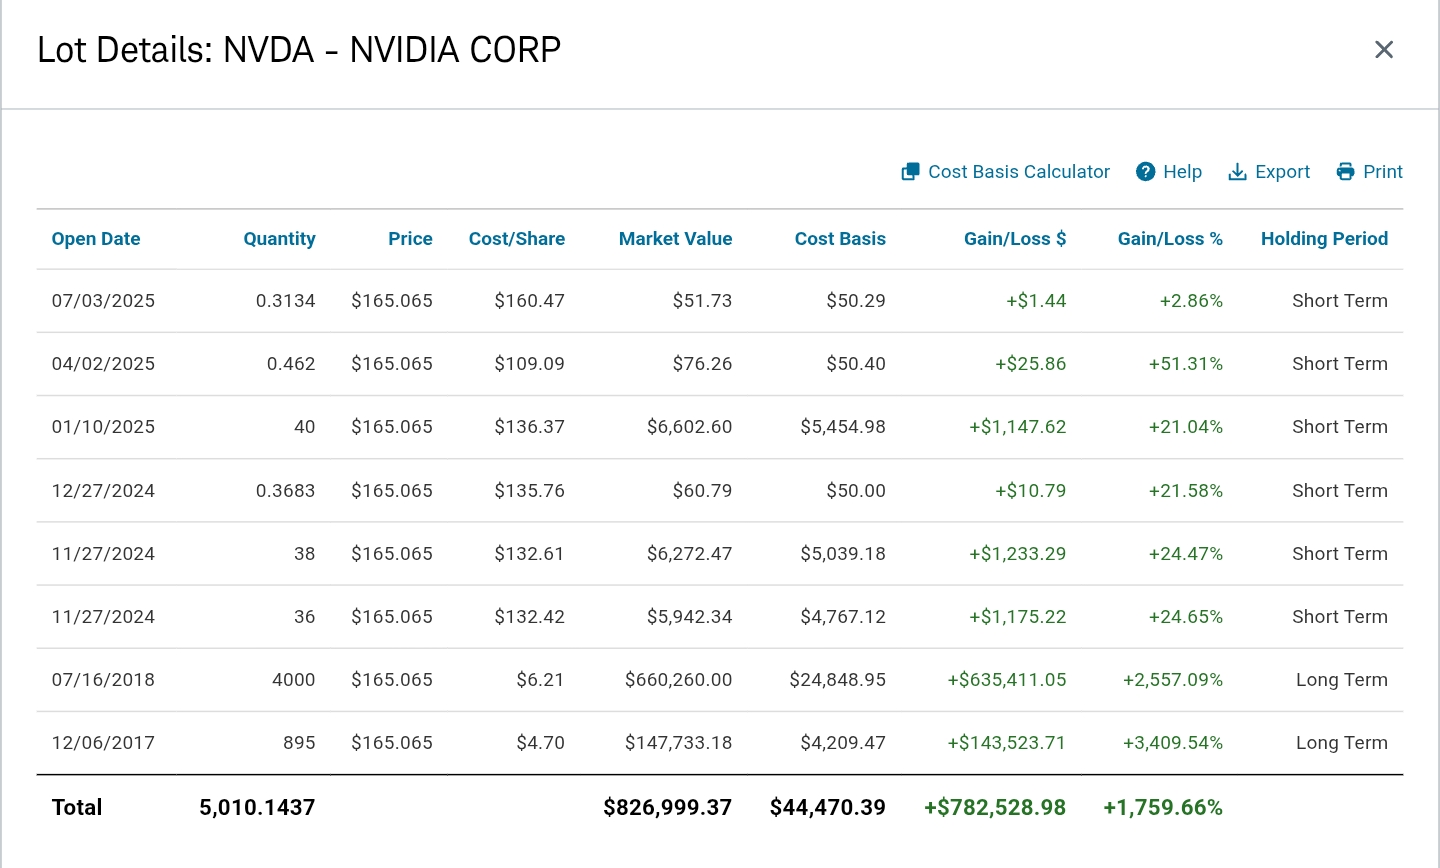Select open date 01/10/2025
This screenshot has height=868, width=1440.
(103, 427)
